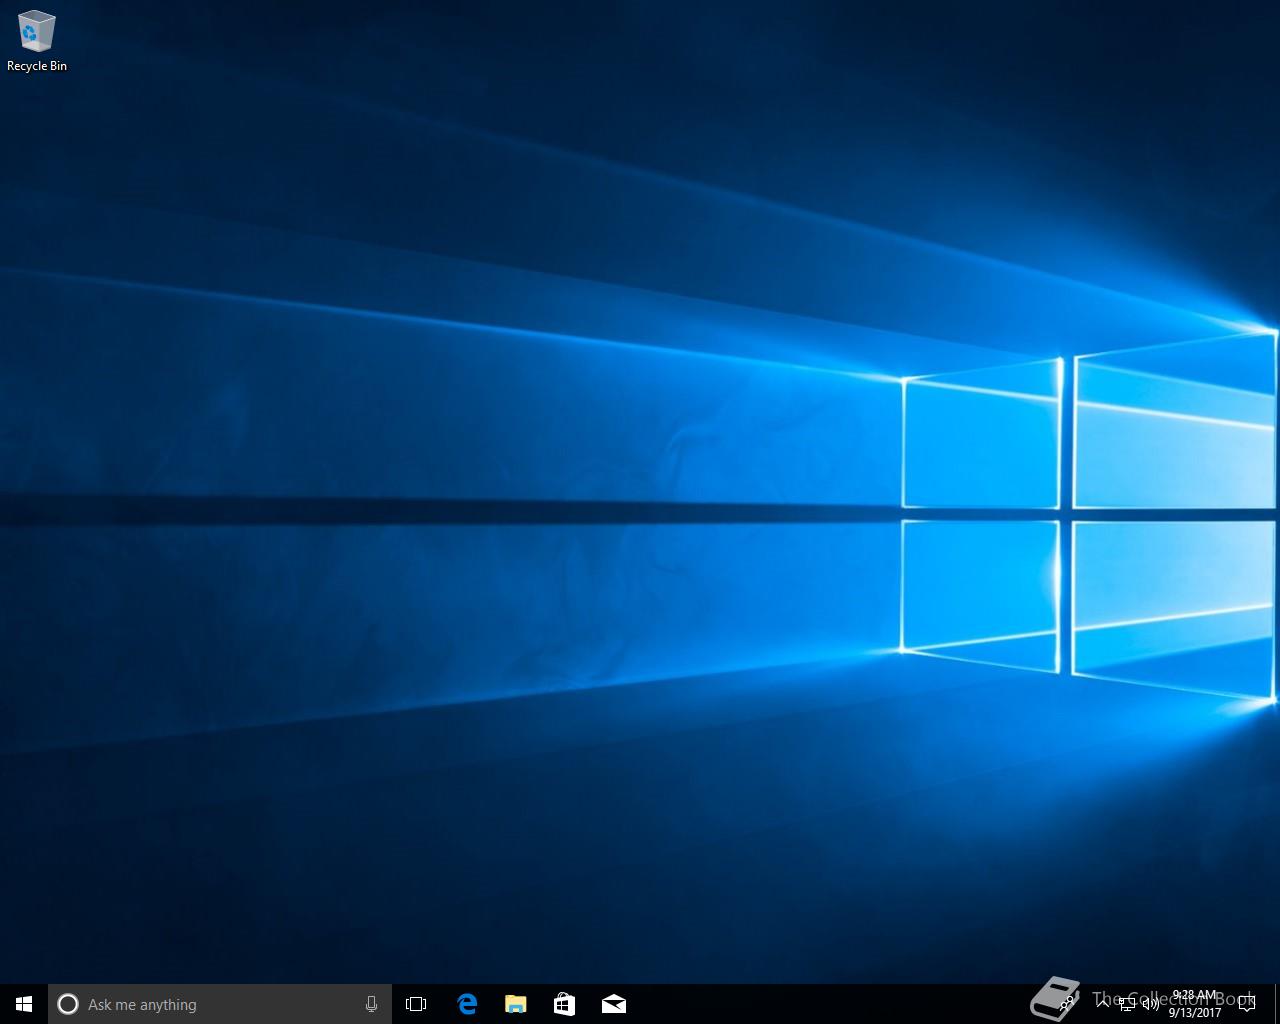The height and width of the screenshot is (1024, 1280).
Task: Expand the hidden tray icons chevron
Action: click(1103, 1004)
